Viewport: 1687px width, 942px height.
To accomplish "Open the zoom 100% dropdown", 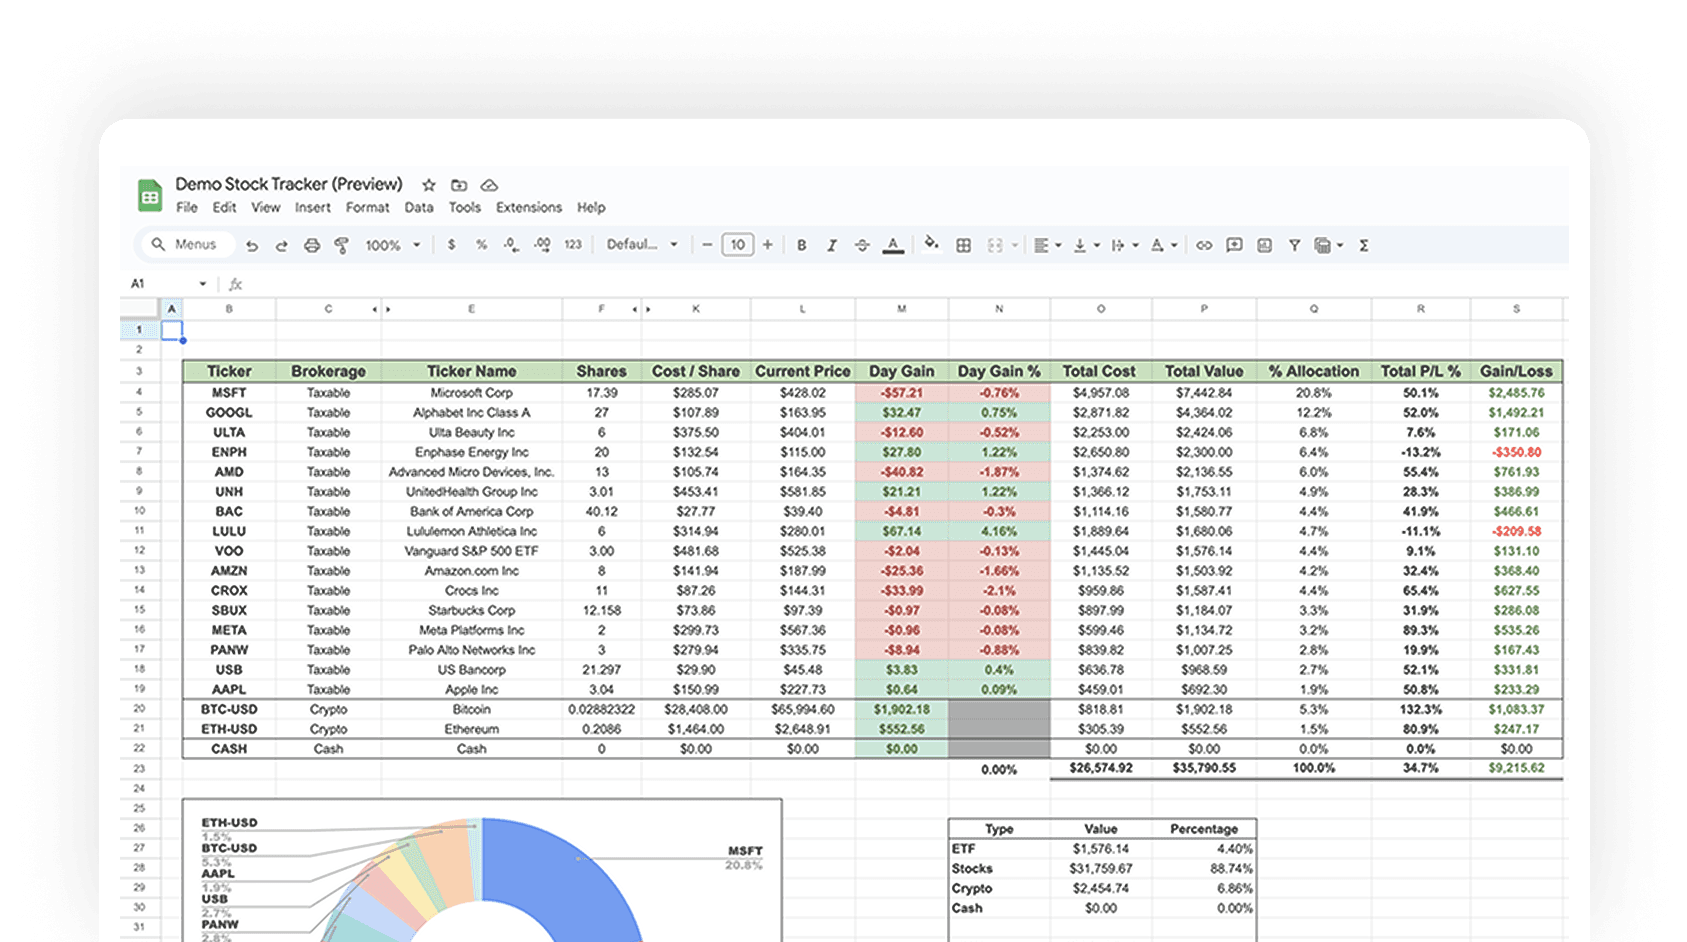I will pos(392,245).
